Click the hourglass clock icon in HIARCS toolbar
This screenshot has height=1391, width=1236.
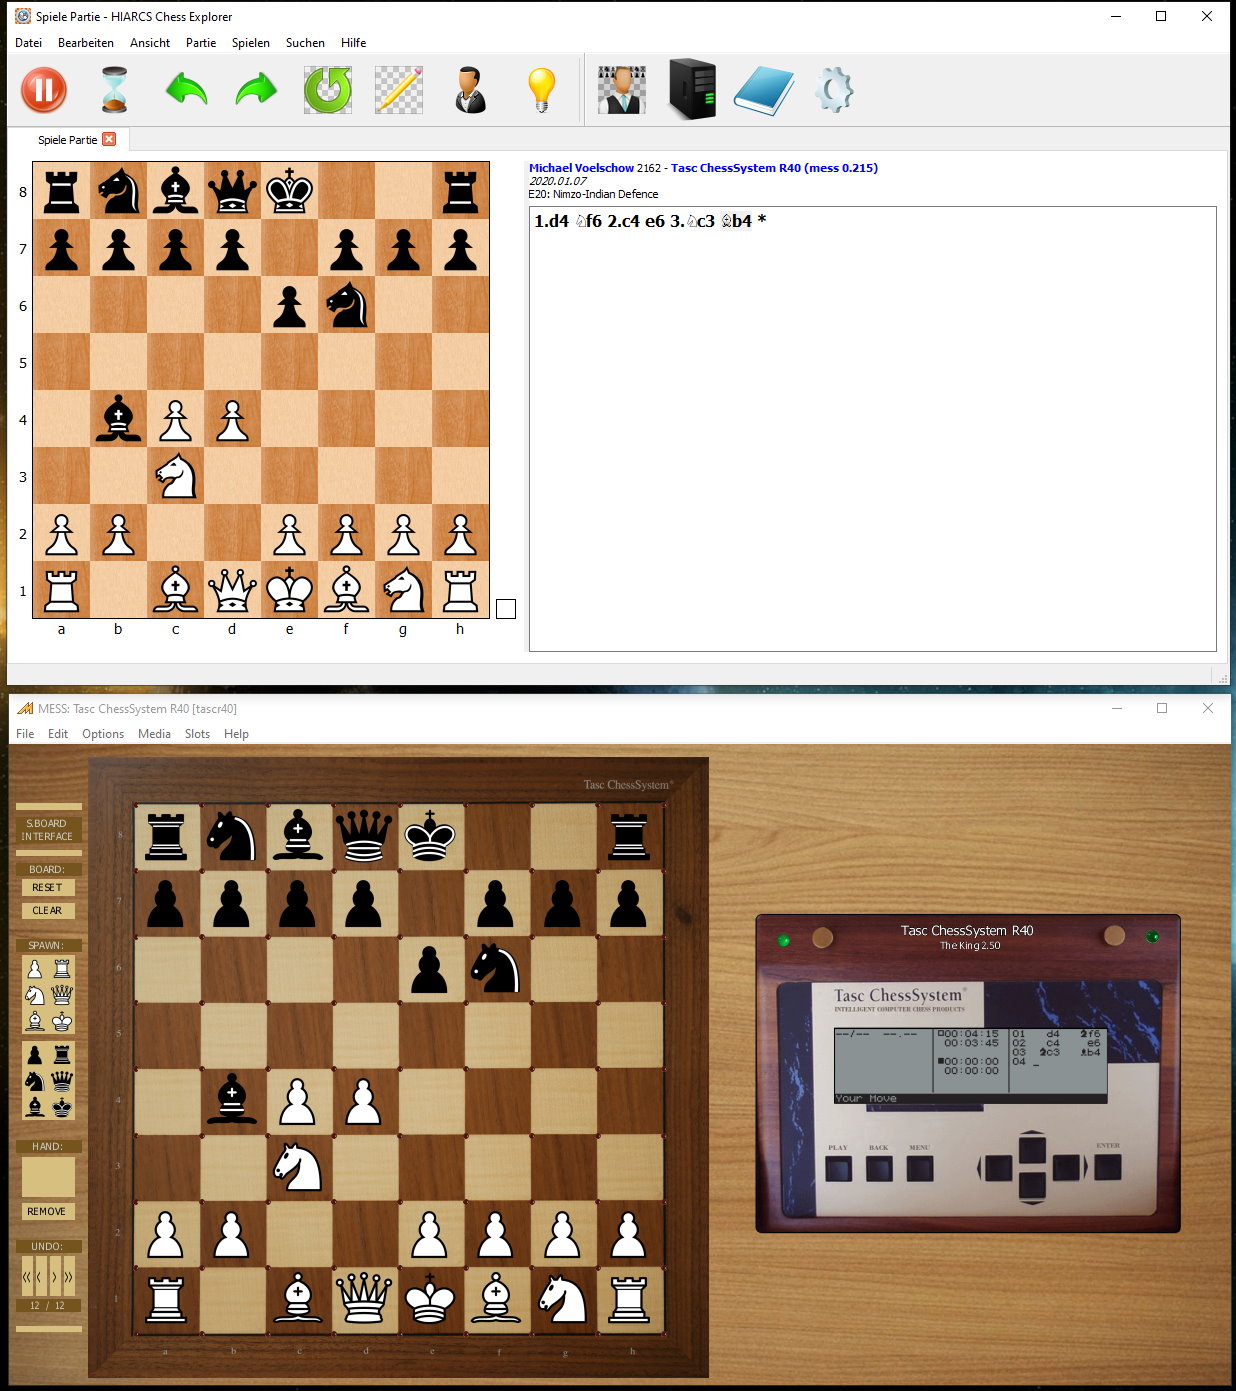115,91
